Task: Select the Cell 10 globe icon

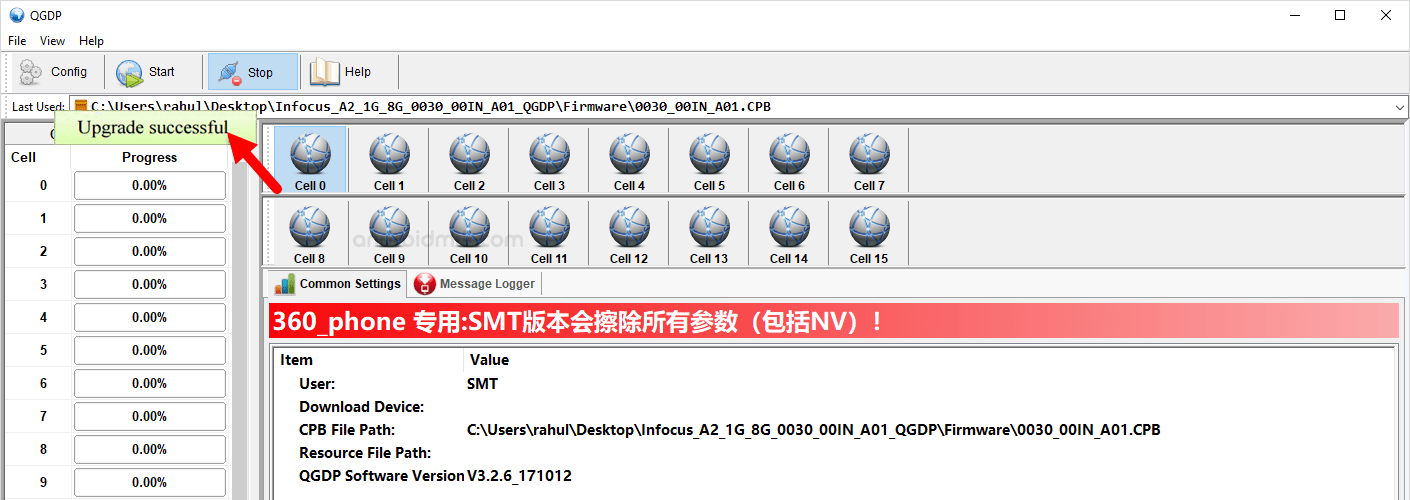Action: pos(469,227)
